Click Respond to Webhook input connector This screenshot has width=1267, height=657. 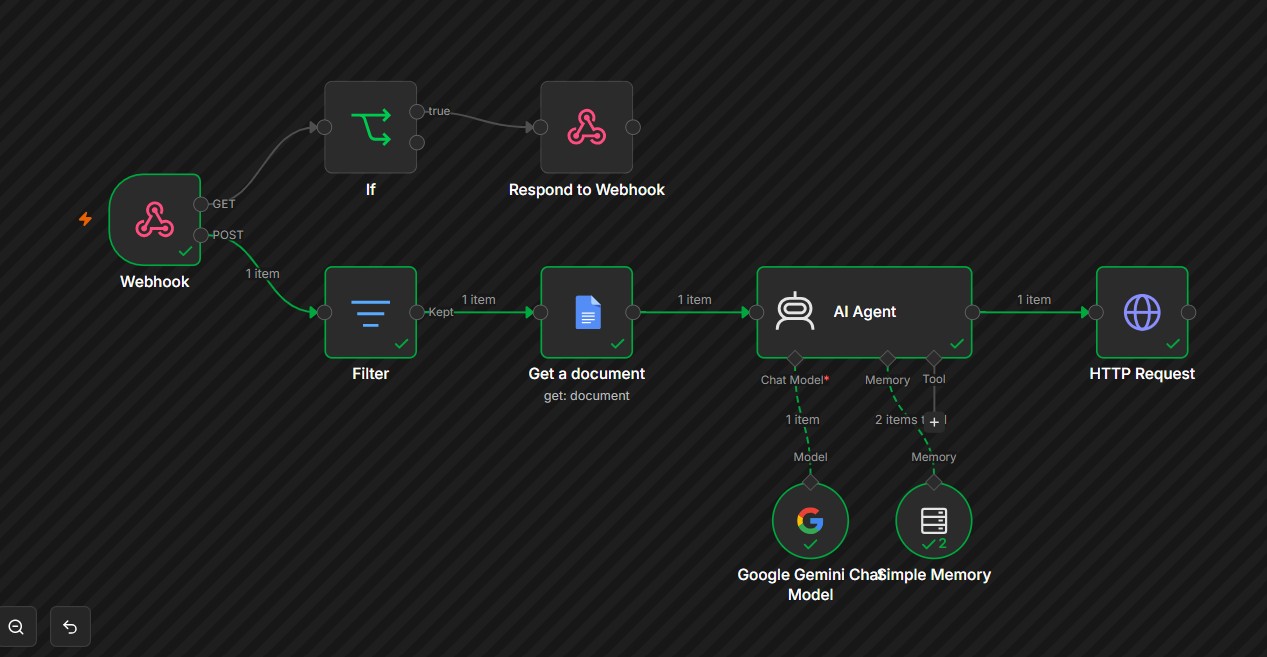coord(541,127)
